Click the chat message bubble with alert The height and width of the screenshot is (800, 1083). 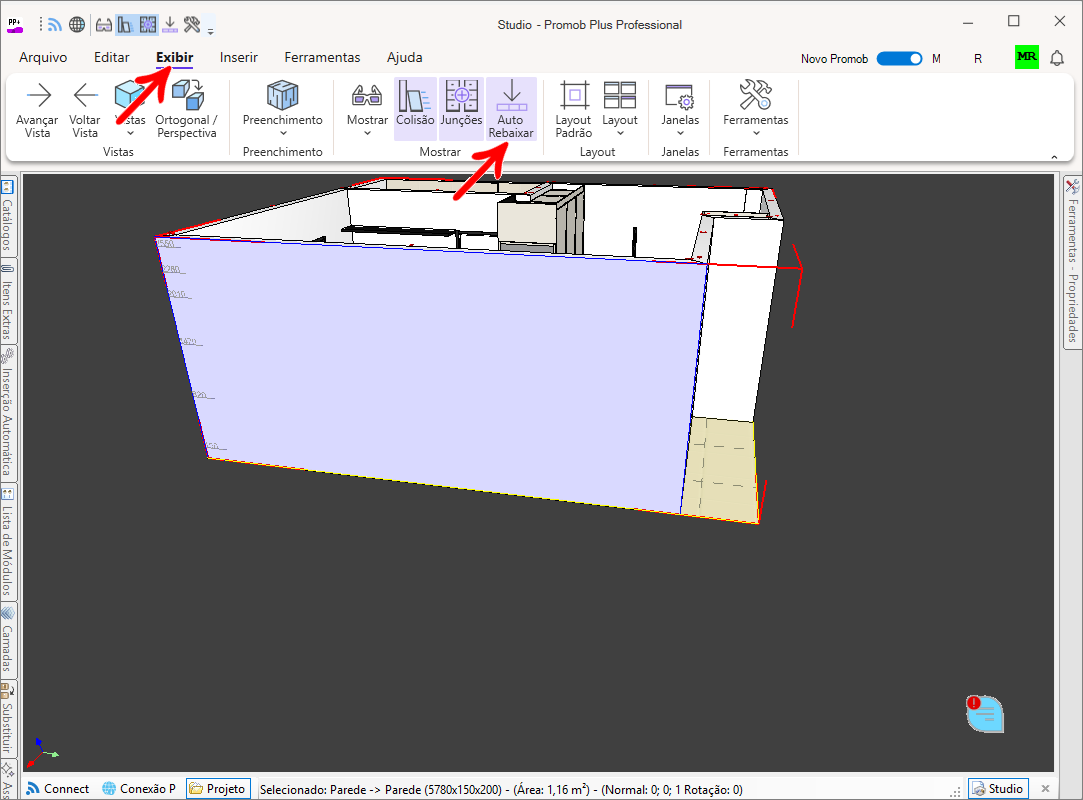tap(985, 714)
